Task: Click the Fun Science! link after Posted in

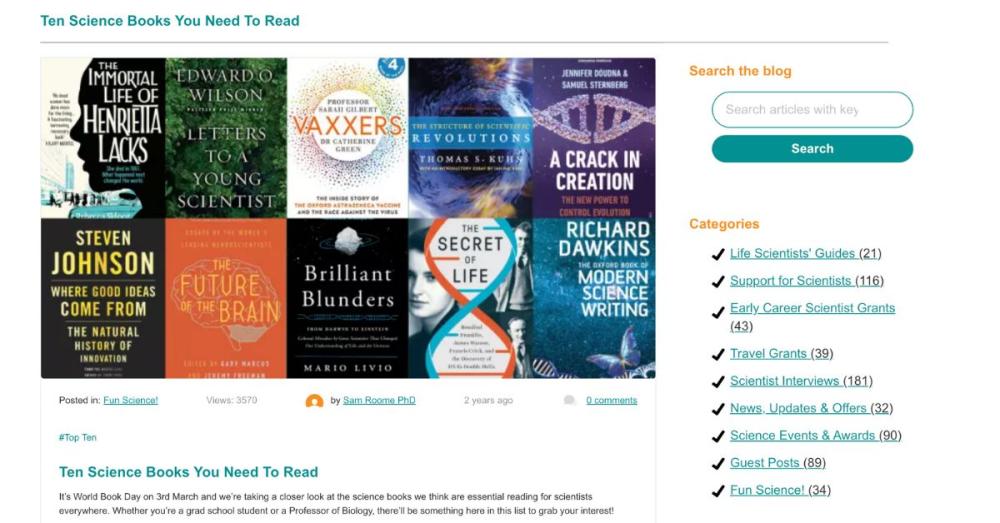Action: (x=131, y=401)
